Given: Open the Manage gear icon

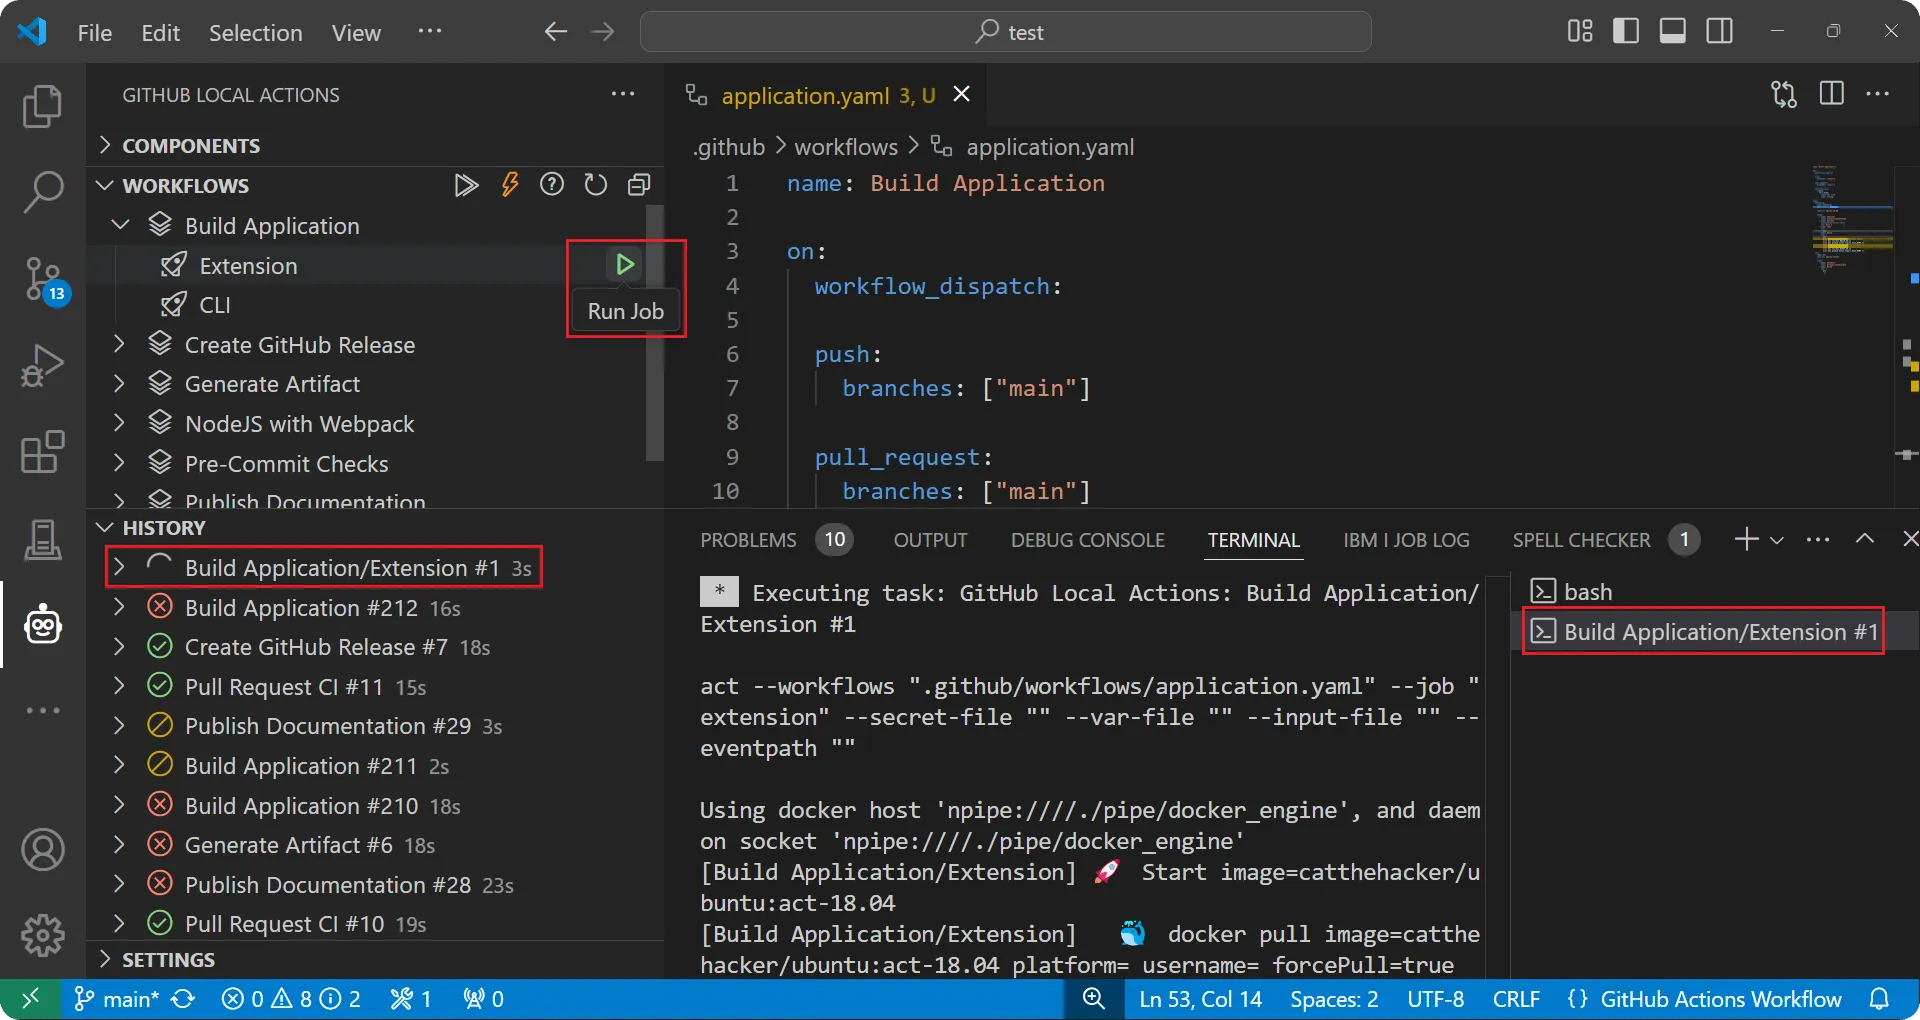Looking at the screenshot, I should pyautogui.click(x=42, y=935).
